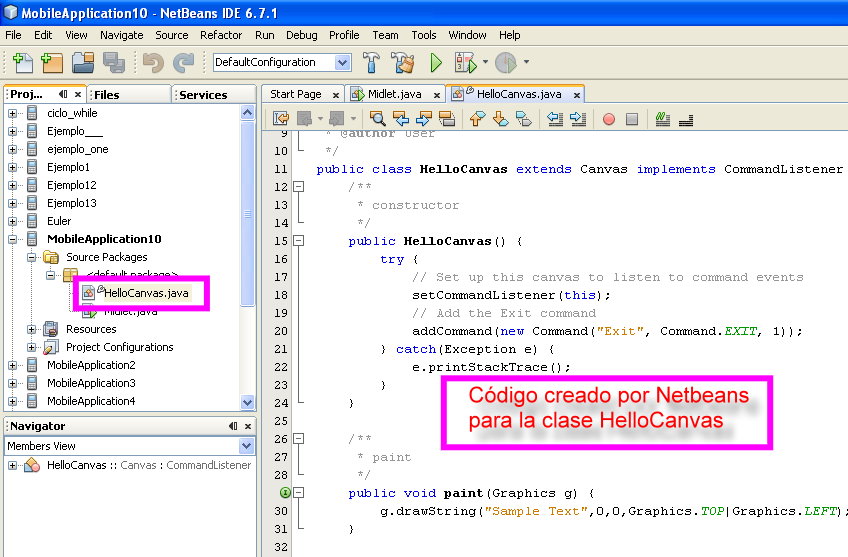Image resolution: width=848 pixels, height=557 pixels.
Task: Expand the MobileApplication2 project node
Action: 12,366
